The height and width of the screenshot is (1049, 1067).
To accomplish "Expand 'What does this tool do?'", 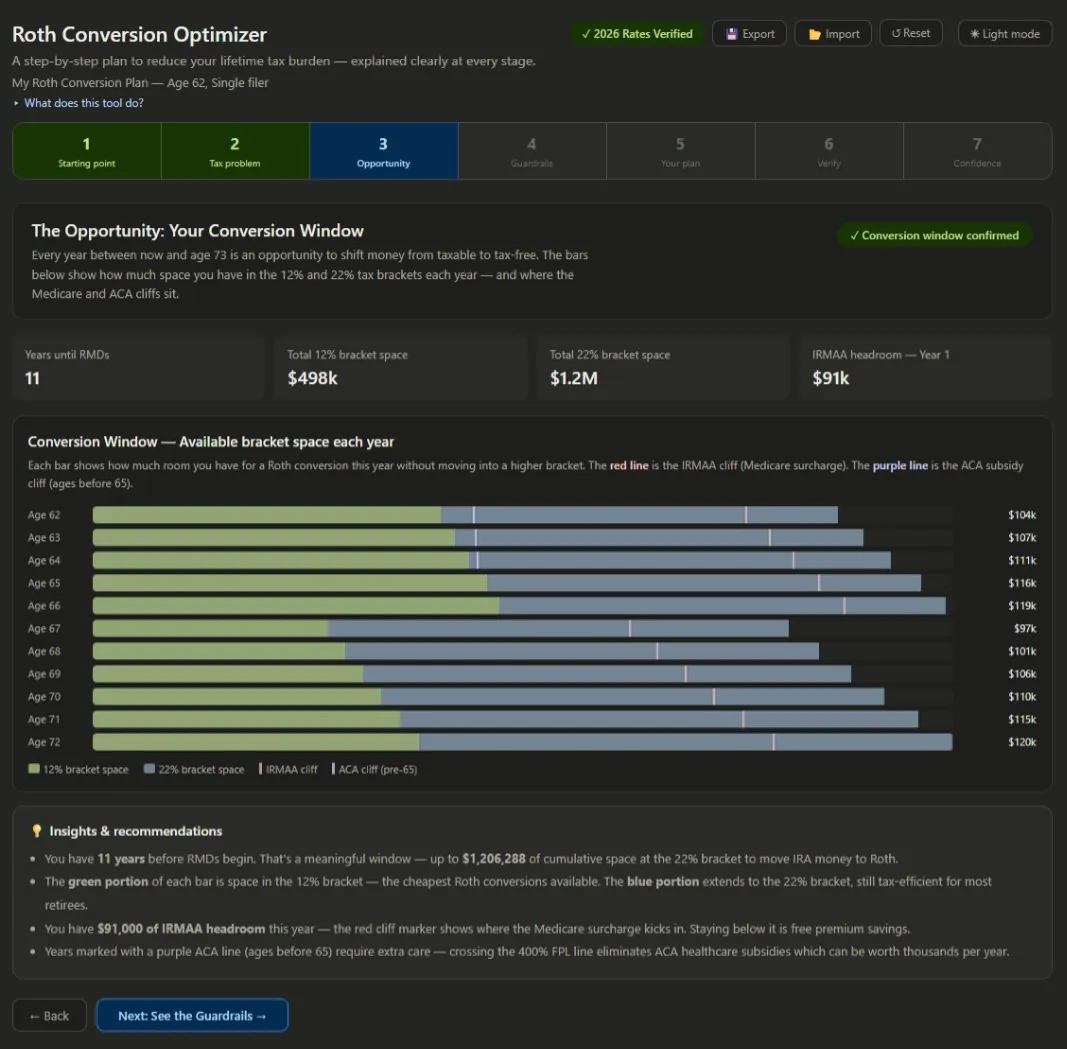I will pyautogui.click(x=78, y=103).
